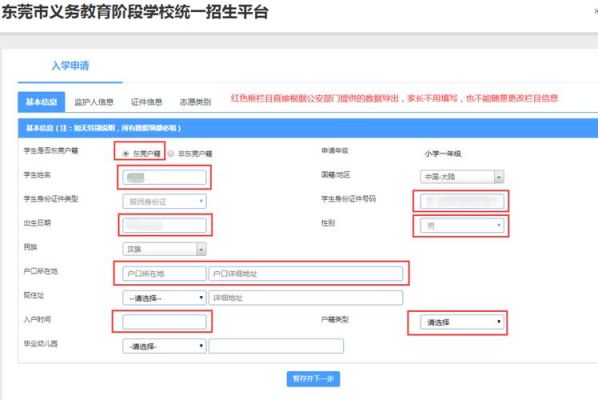Click the 出生日期 input field

164,225
